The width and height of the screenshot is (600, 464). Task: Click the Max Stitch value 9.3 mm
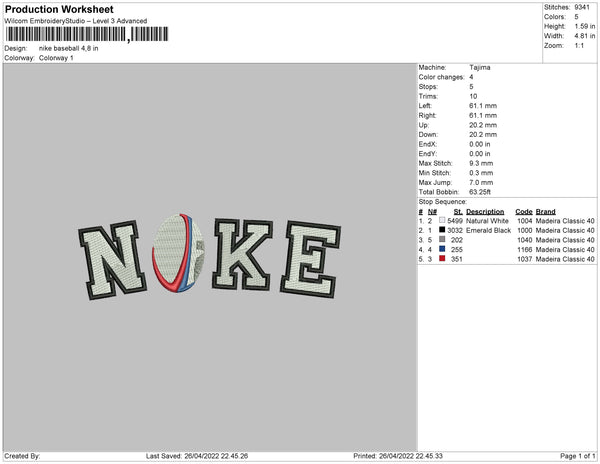[x=481, y=163]
